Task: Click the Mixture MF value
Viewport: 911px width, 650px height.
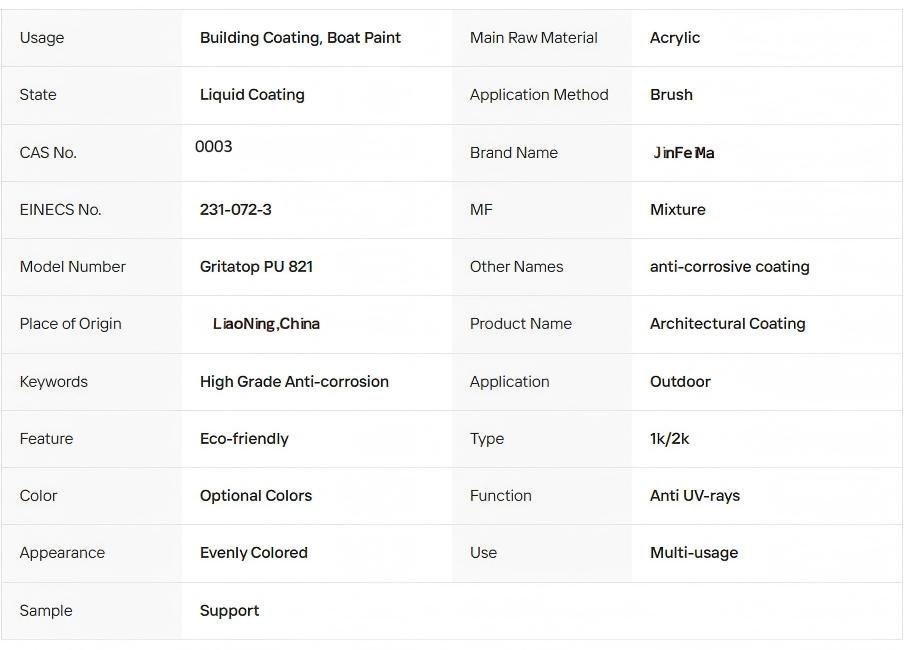Action: [x=678, y=210]
